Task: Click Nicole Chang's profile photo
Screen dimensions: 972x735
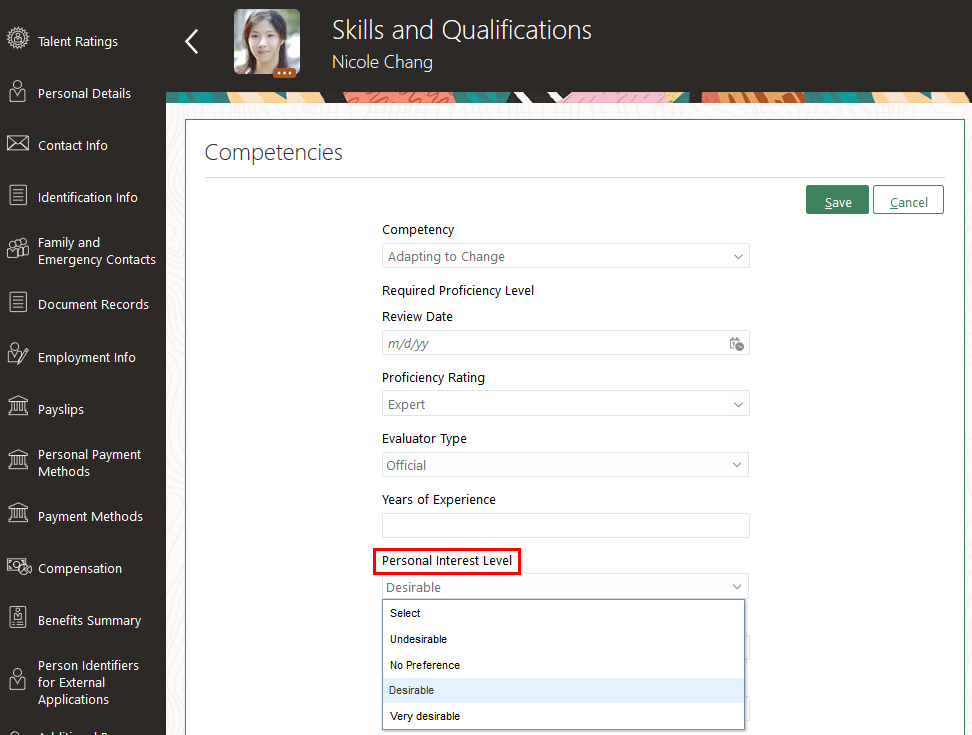Action: pyautogui.click(x=267, y=42)
